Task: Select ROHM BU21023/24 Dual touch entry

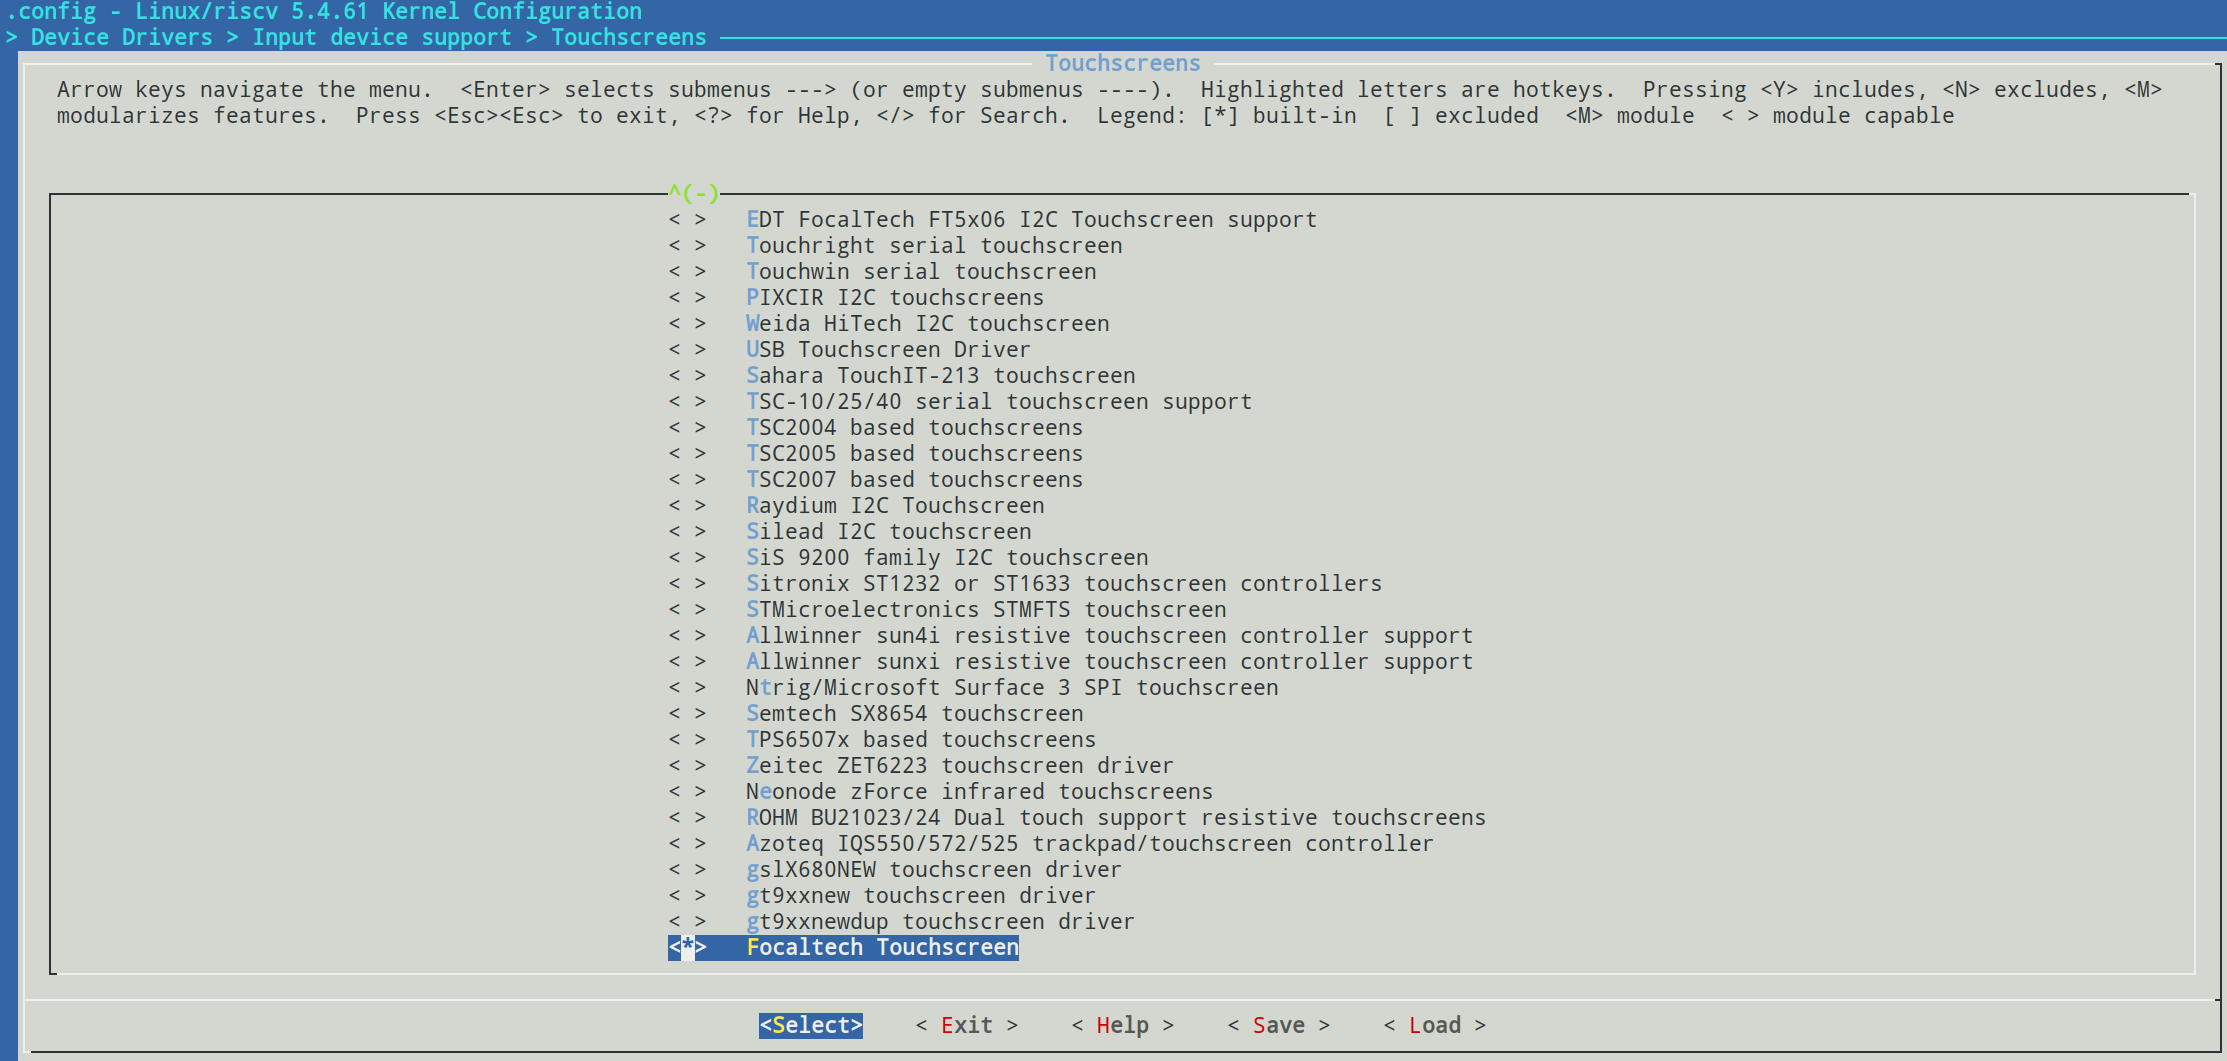Action: (1116, 818)
